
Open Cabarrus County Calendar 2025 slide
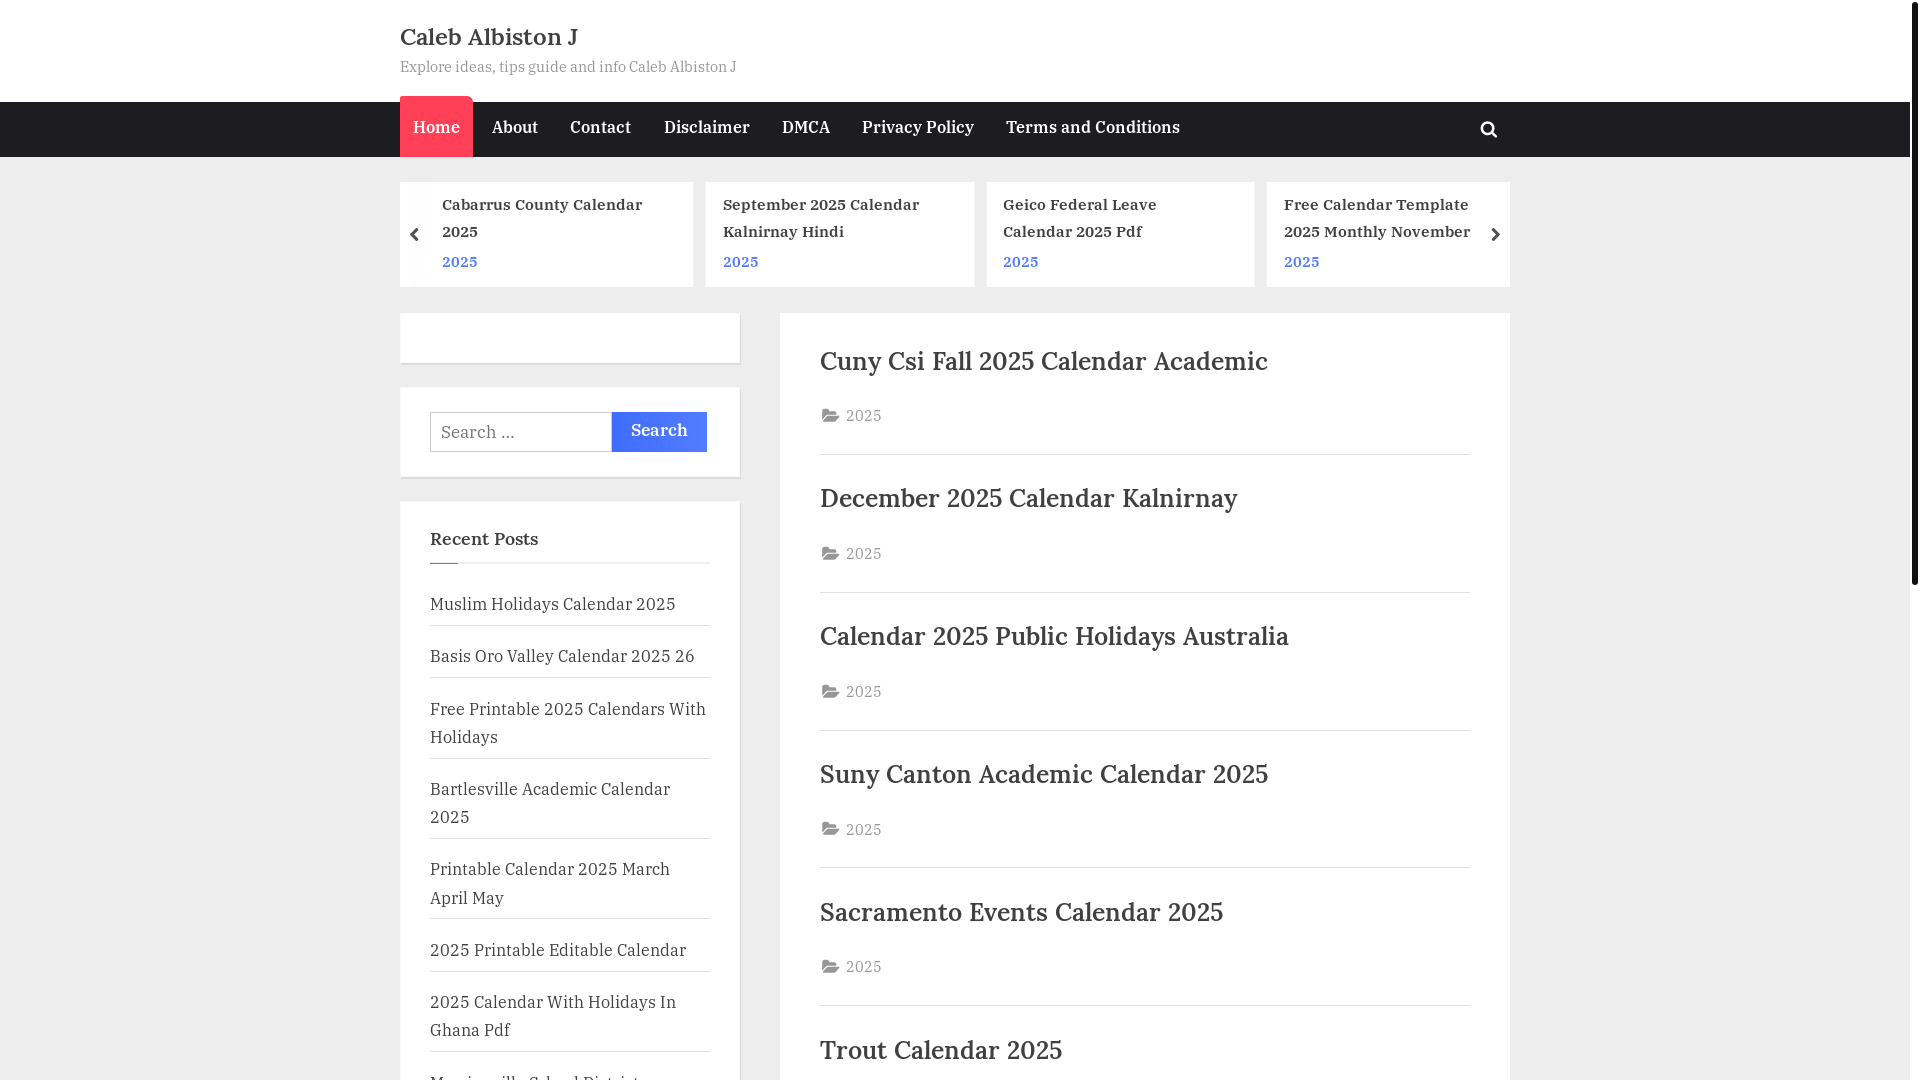pos(542,218)
